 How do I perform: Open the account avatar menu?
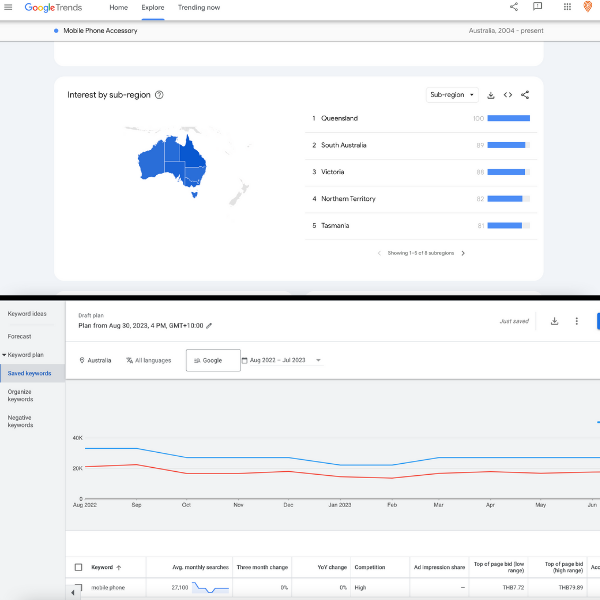click(588, 7)
